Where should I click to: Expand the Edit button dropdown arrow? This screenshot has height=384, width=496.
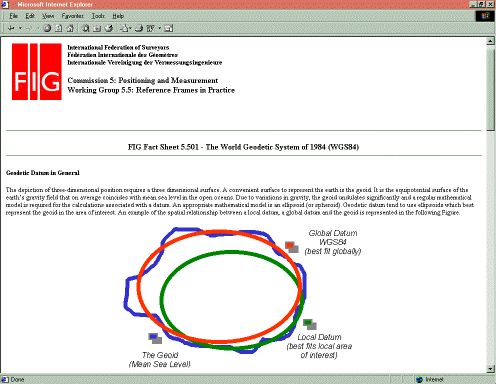pos(159,28)
